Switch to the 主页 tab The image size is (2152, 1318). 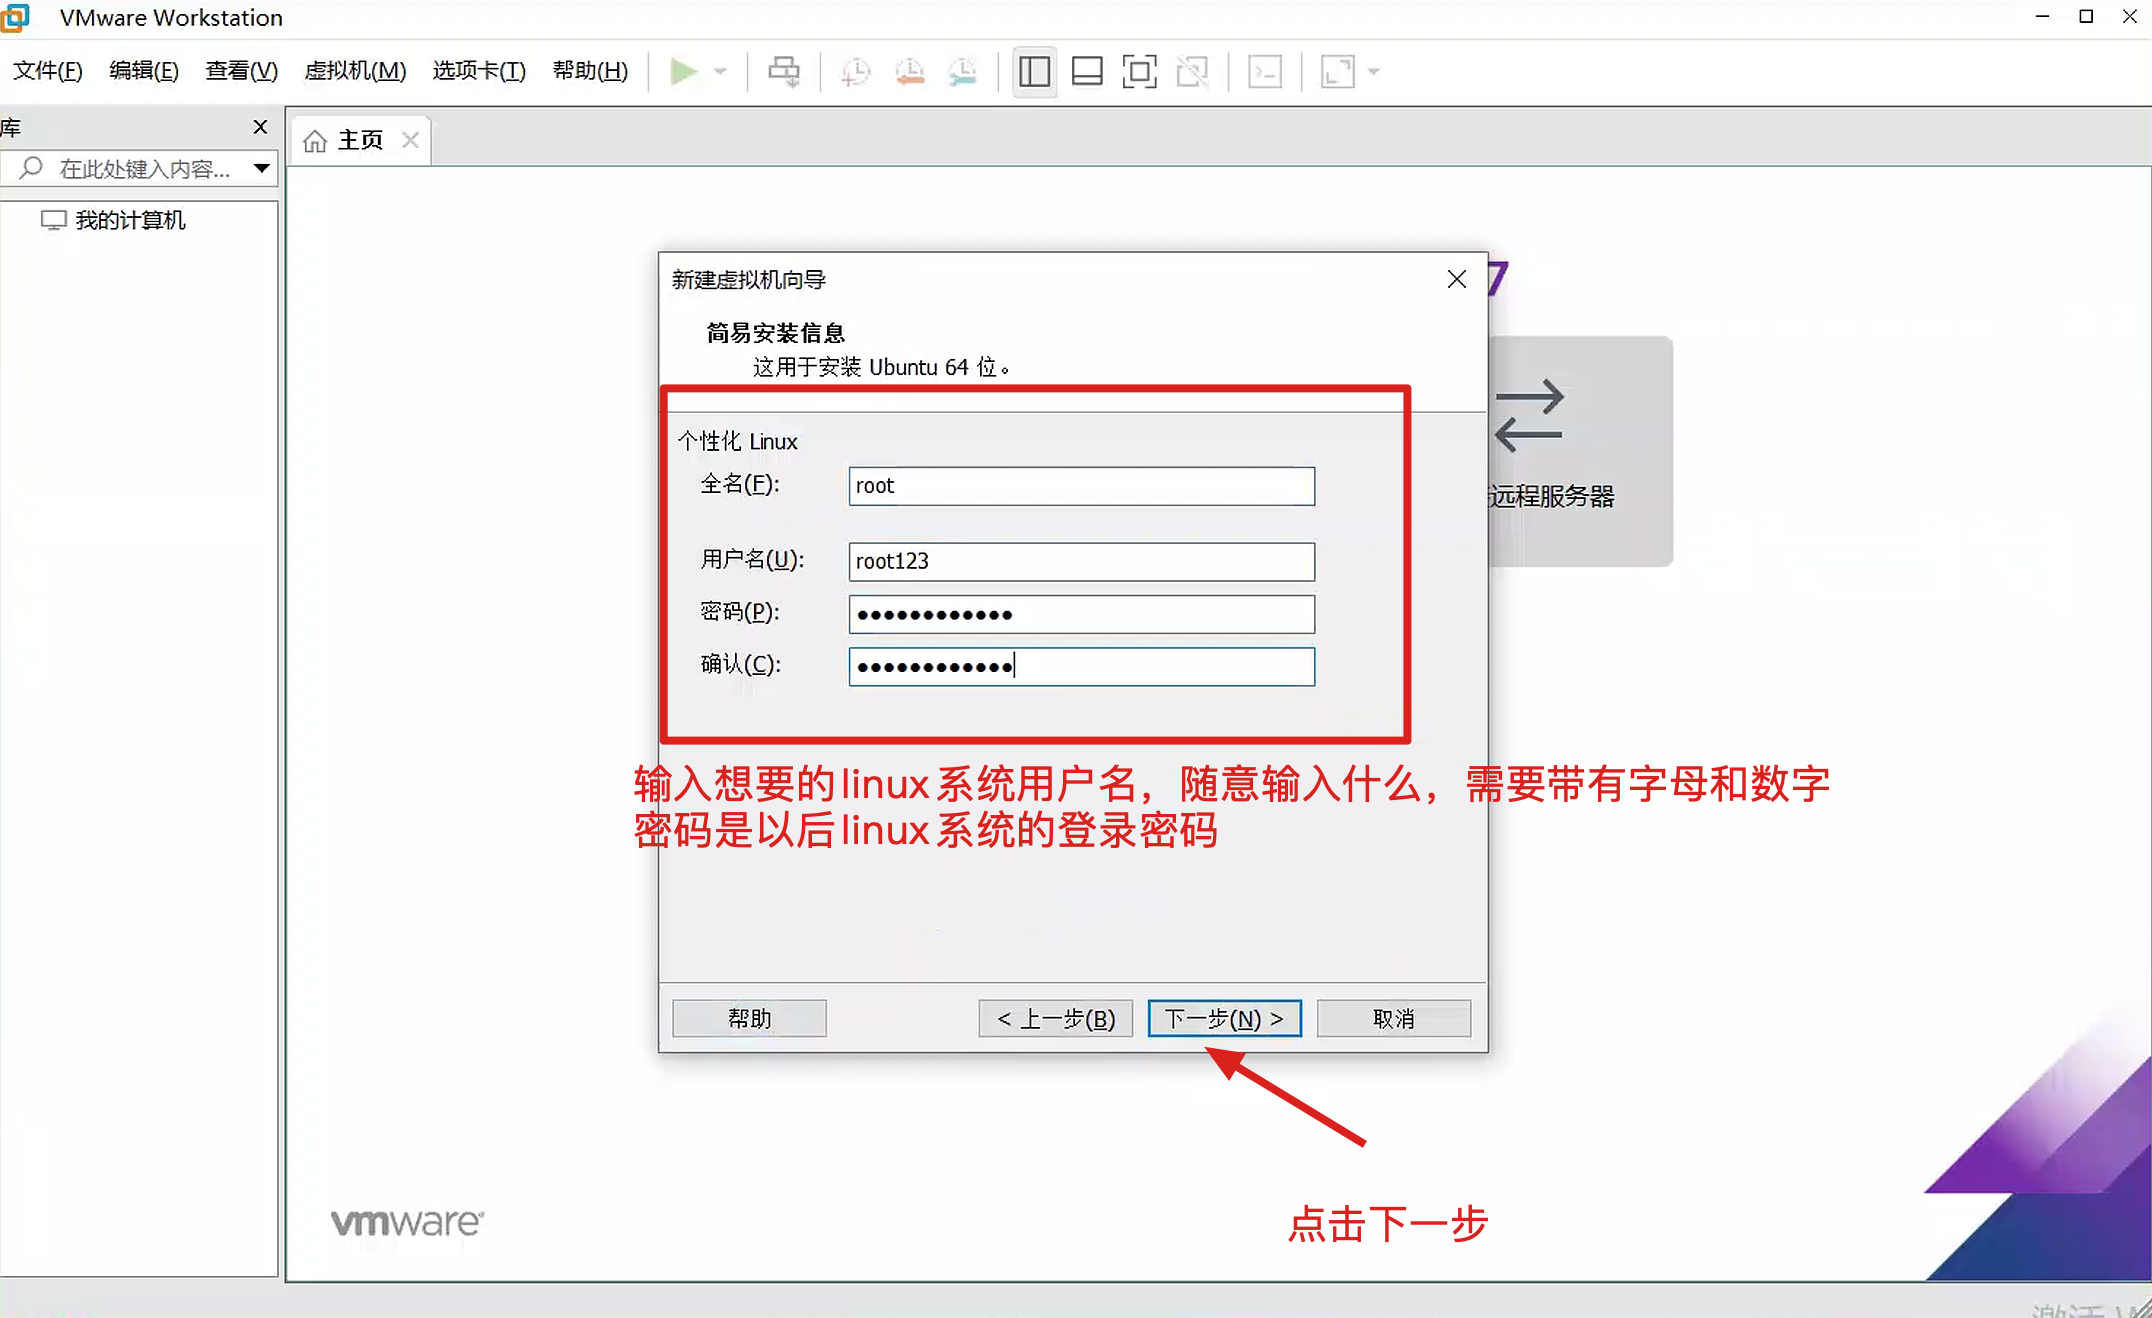point(360,140)
